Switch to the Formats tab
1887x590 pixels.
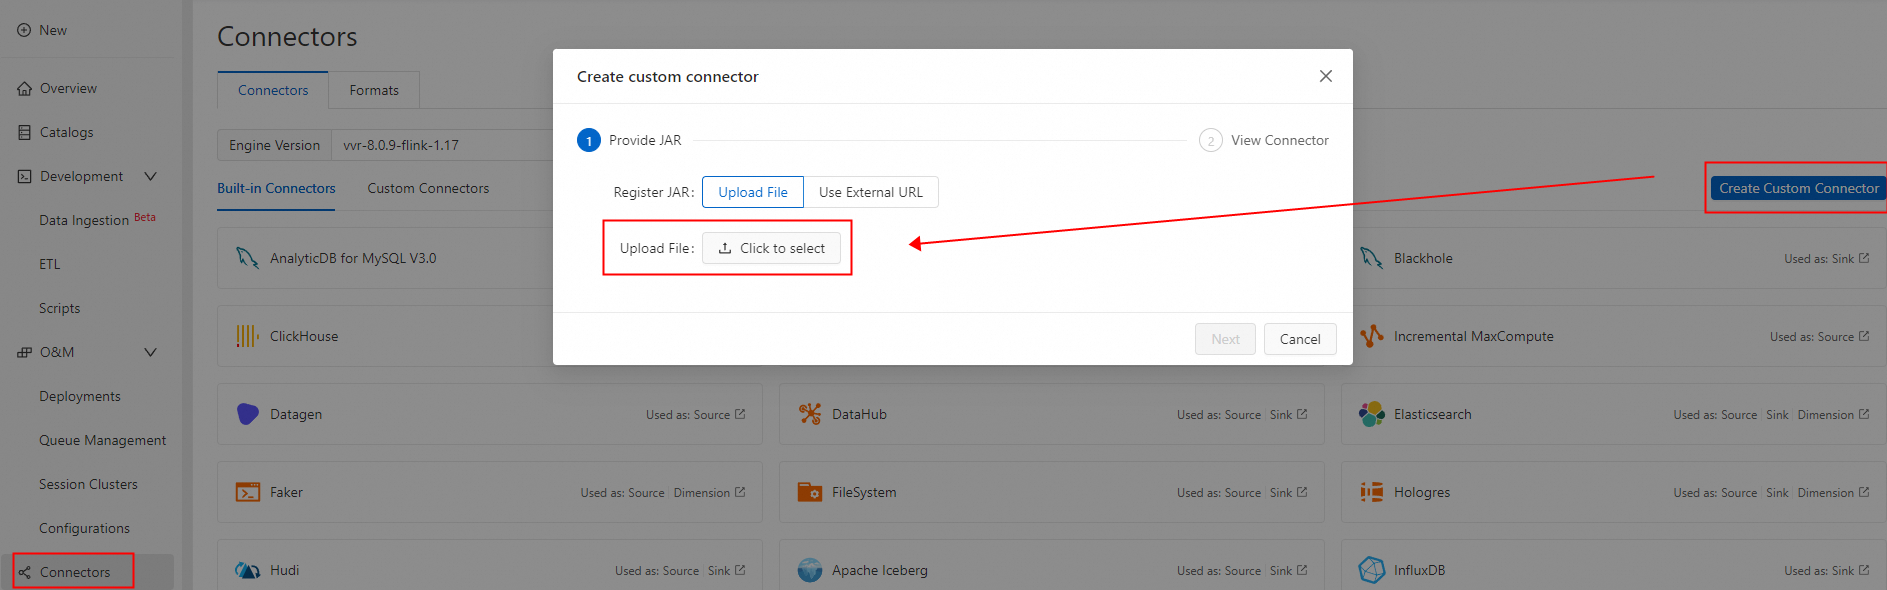374,90
